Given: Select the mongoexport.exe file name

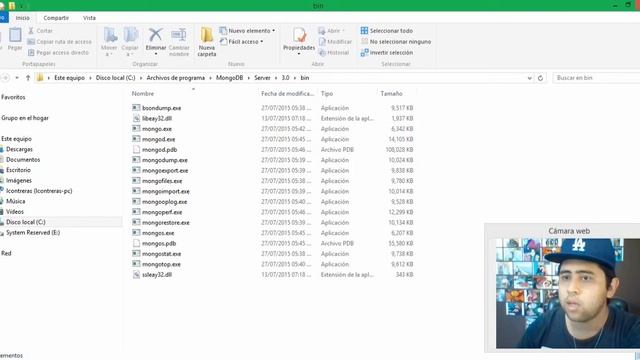Looking at the screenshot, I should (x=165, y=171).
